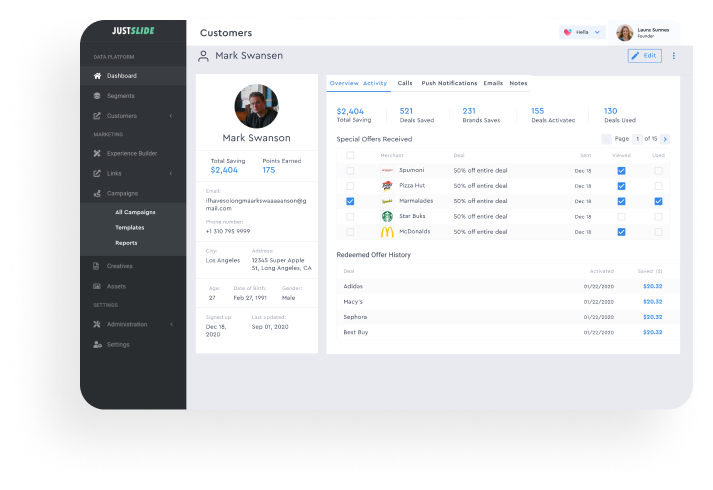This screenshot has width=713, height=490.
Task: Open the three-dot more options menu
Action: tap(673, 56)
